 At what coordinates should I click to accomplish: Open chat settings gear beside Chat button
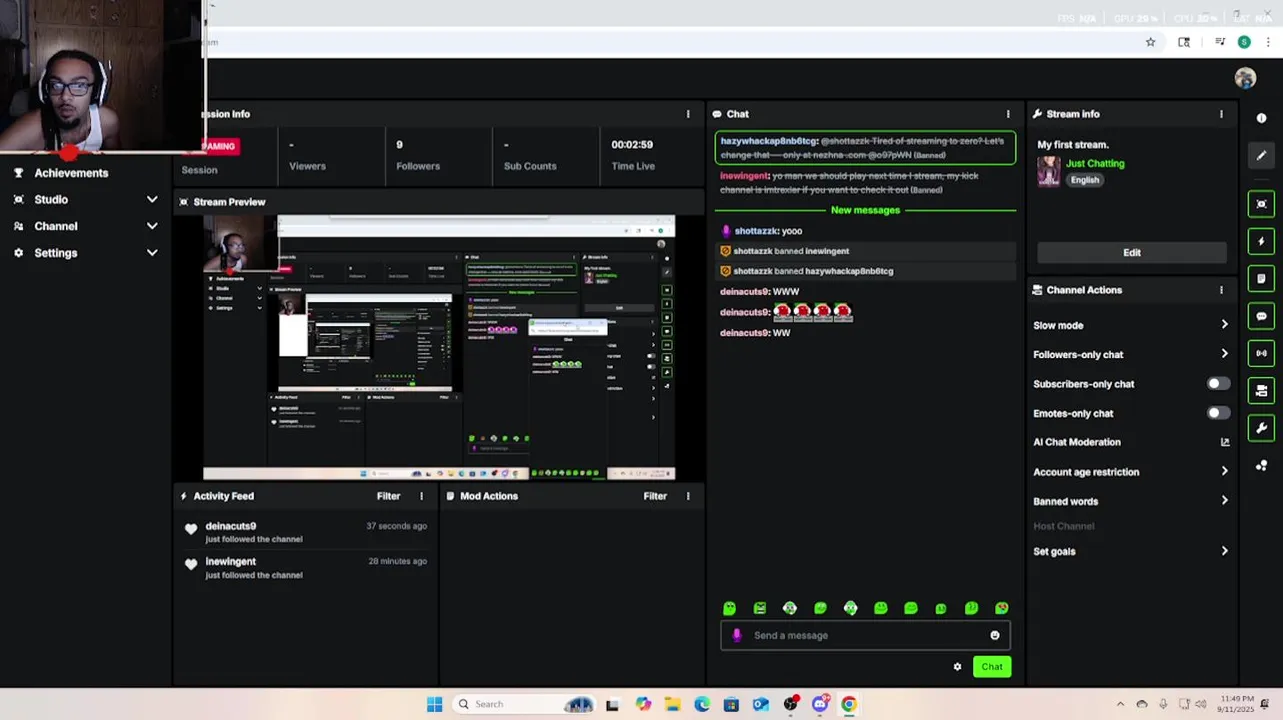coord(957,667)
